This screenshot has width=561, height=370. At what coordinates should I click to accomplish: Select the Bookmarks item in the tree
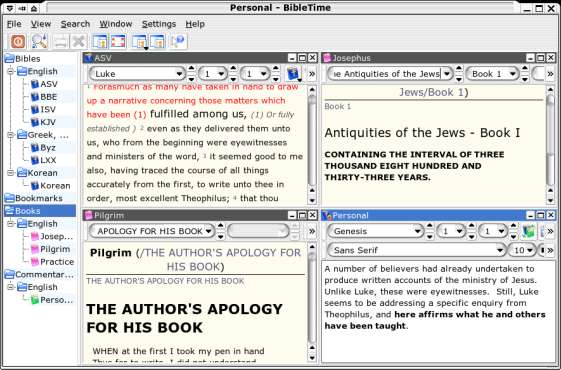pos(39,198)
